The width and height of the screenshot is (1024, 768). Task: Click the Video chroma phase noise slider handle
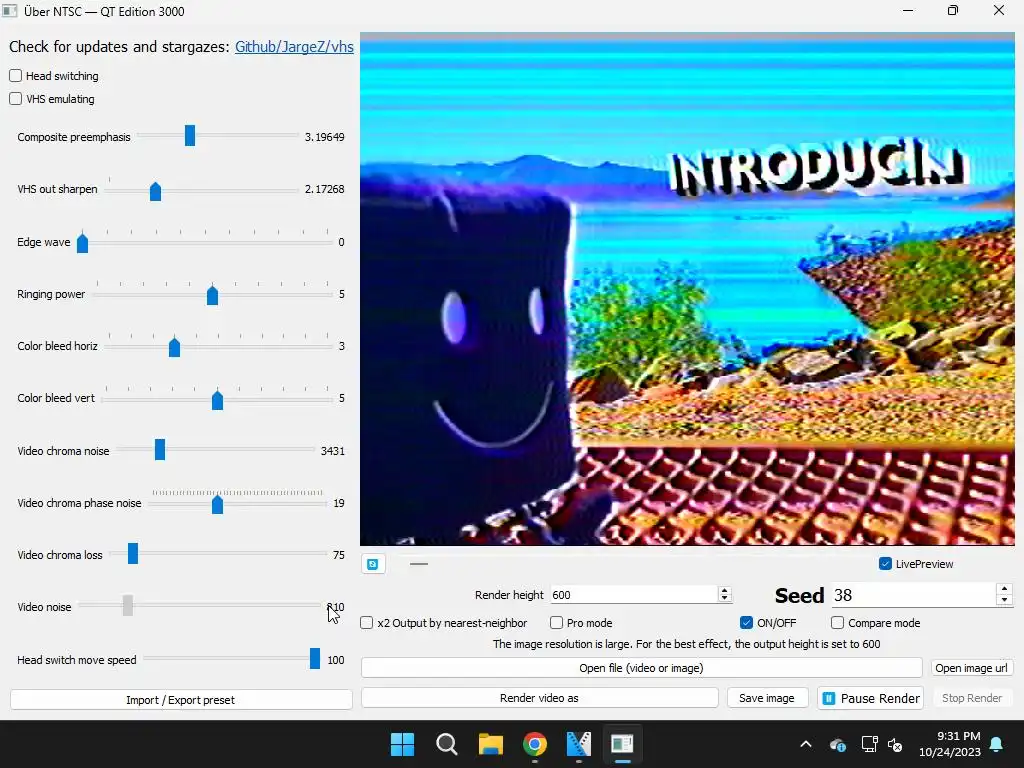[x=217, y=504]
